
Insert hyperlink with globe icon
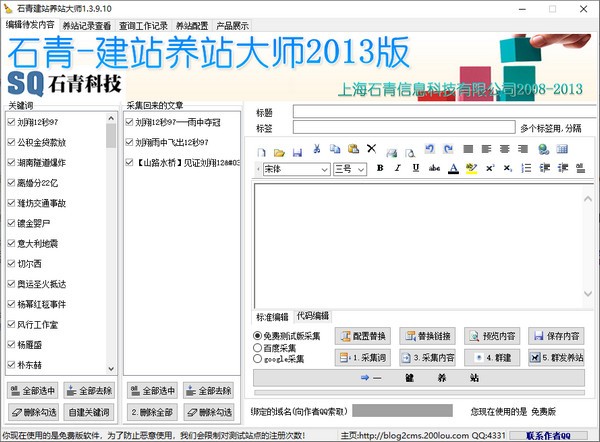(543, 149)
